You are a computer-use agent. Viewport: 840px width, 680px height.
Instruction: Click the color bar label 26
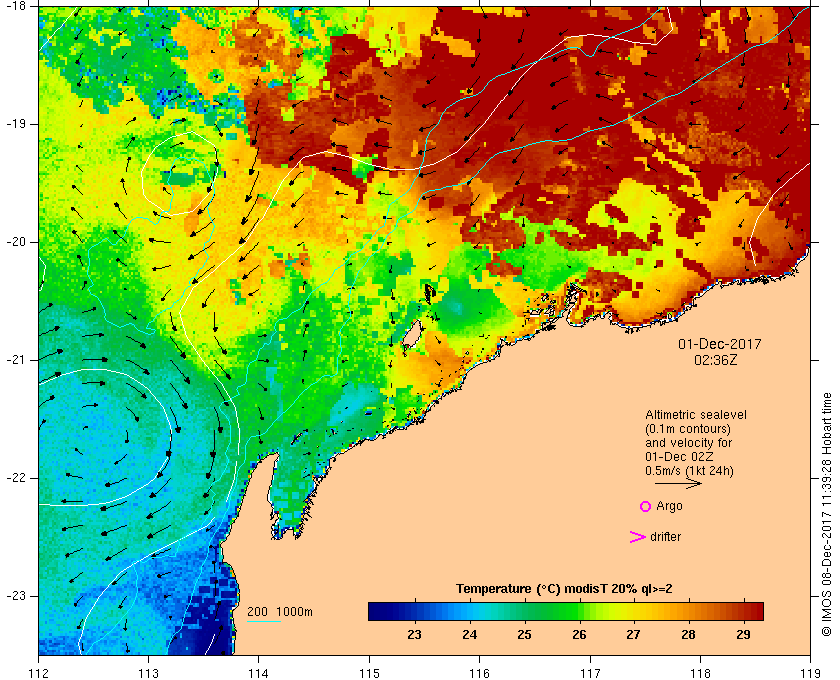pos(579,635)
